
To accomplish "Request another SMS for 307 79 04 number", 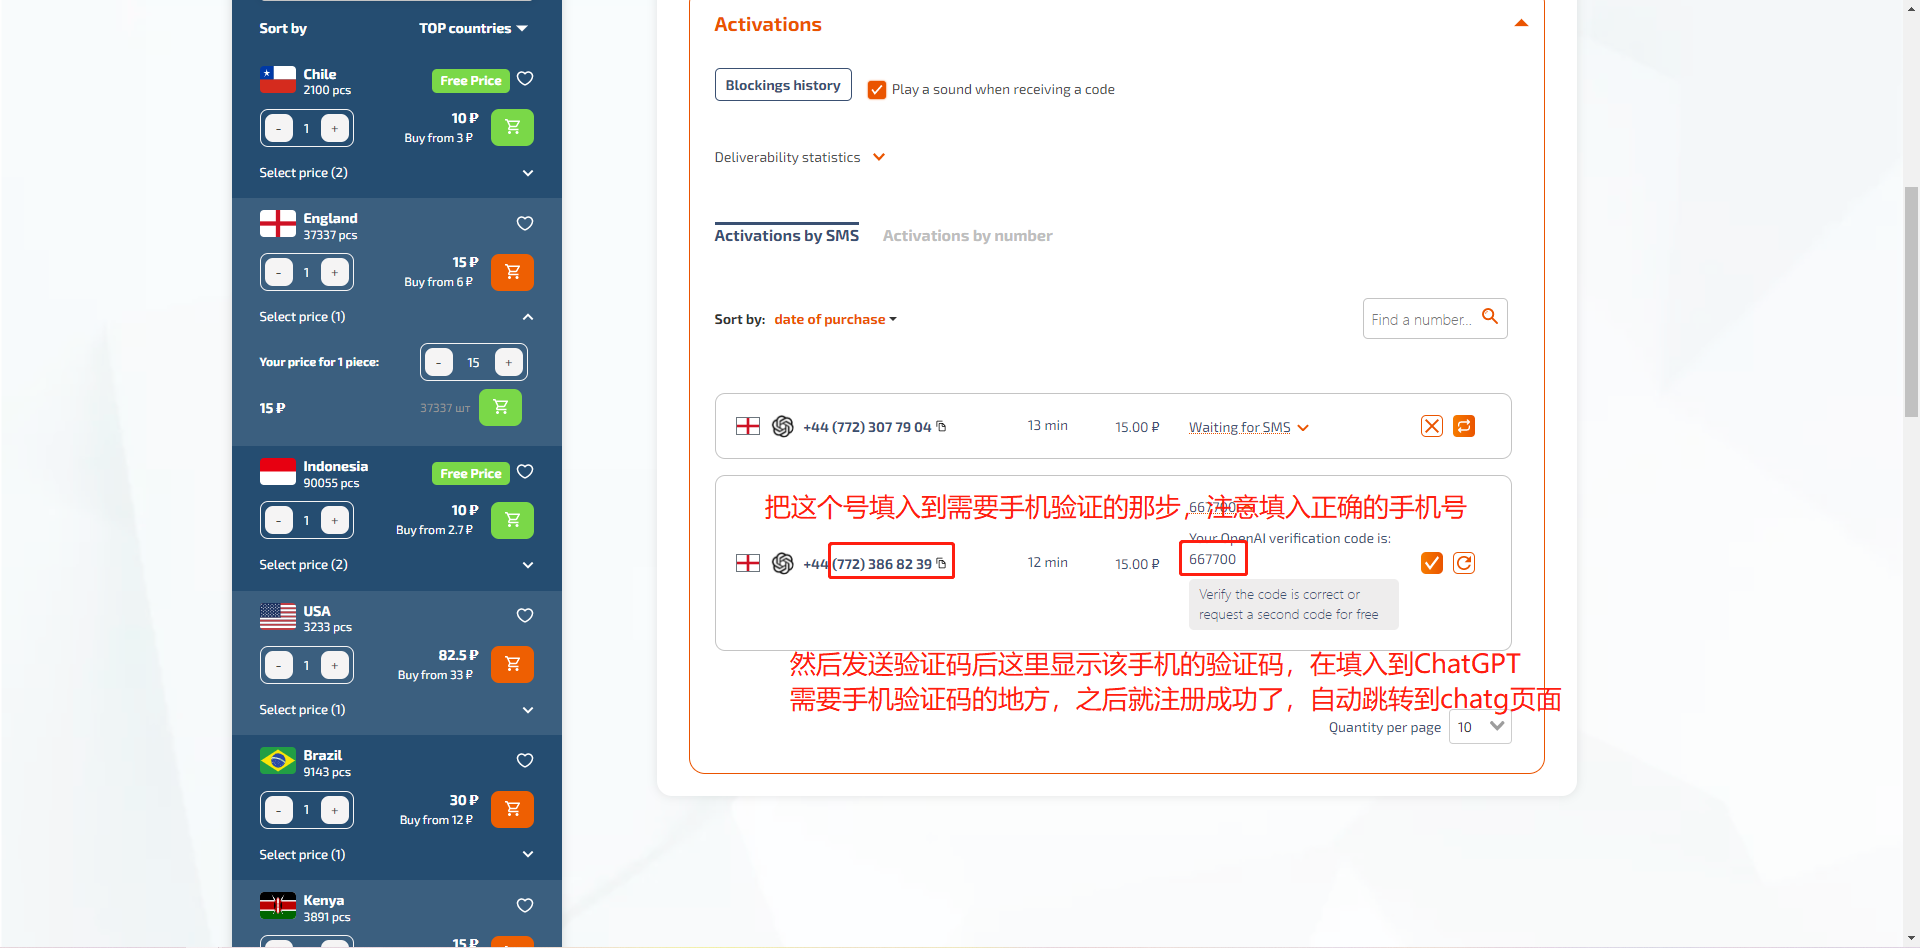I will coord(1463,427).
